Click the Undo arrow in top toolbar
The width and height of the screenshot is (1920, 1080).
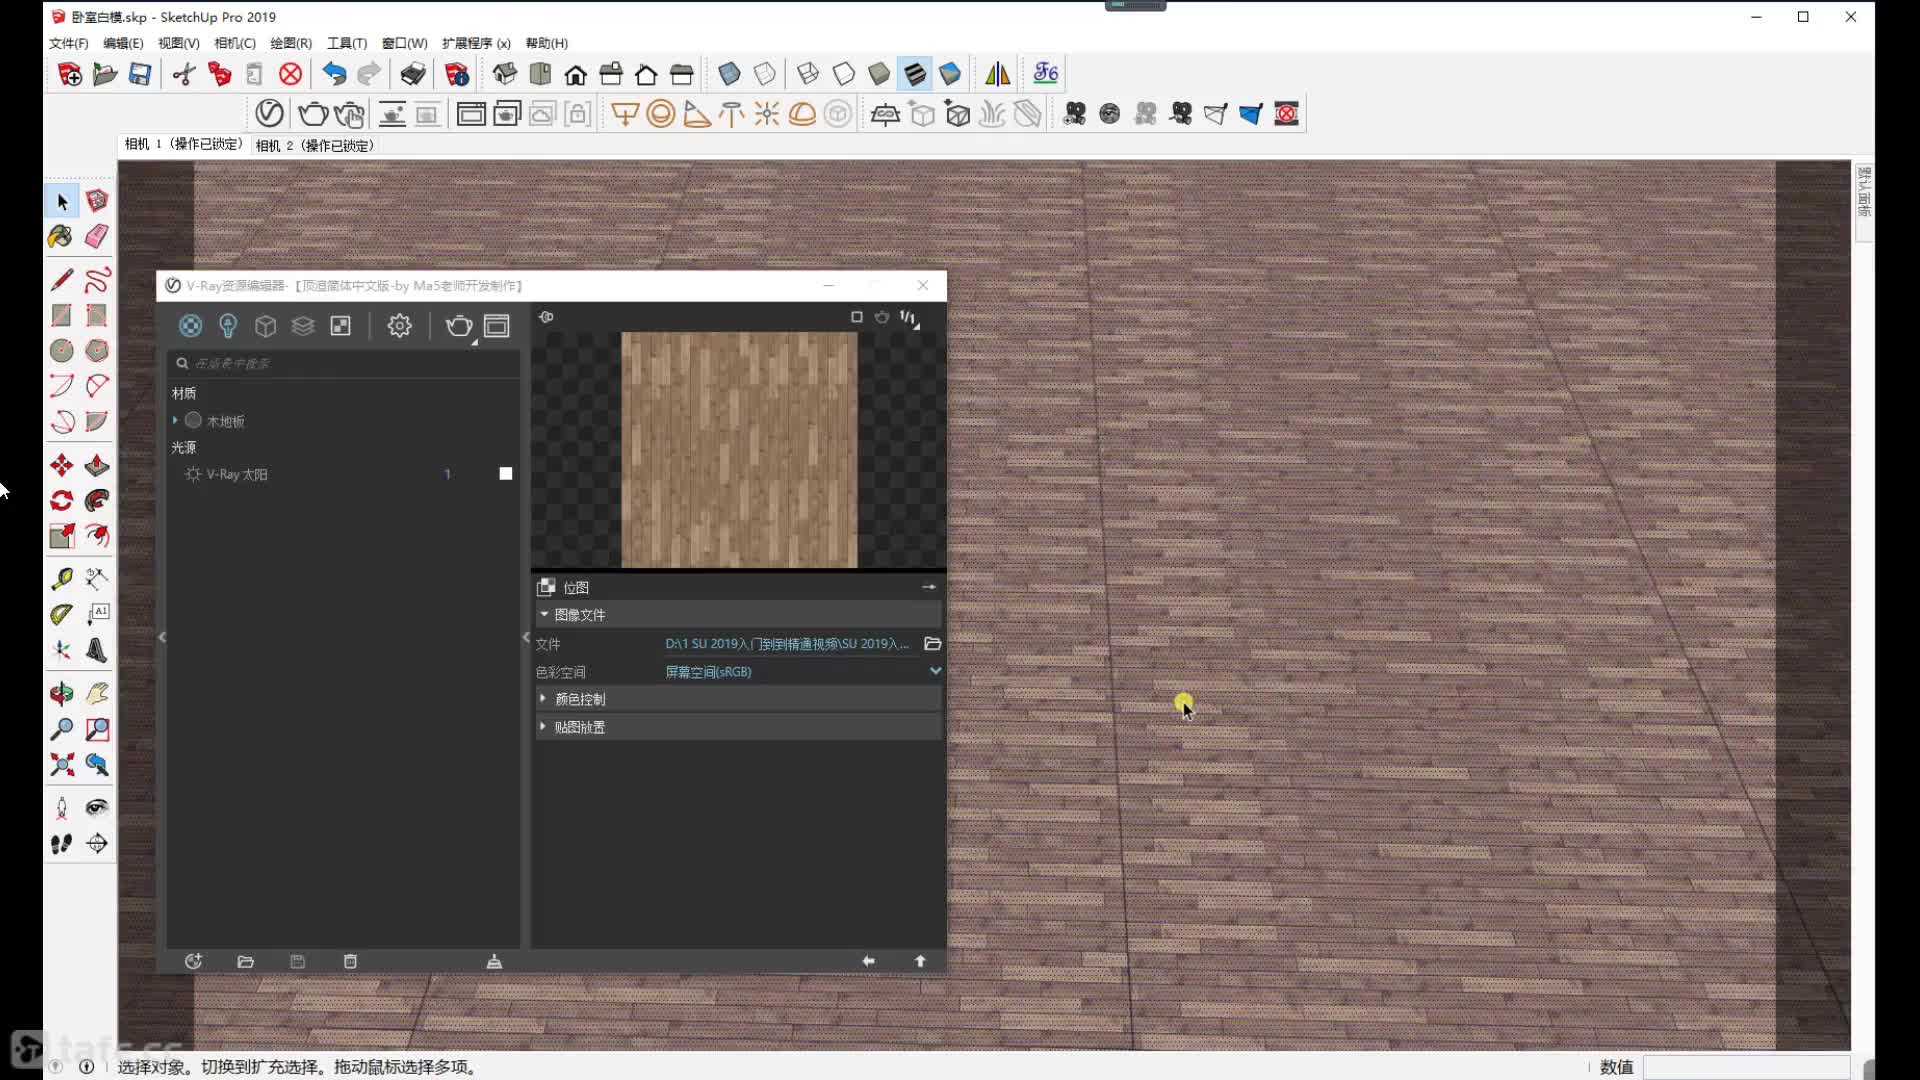334,74
